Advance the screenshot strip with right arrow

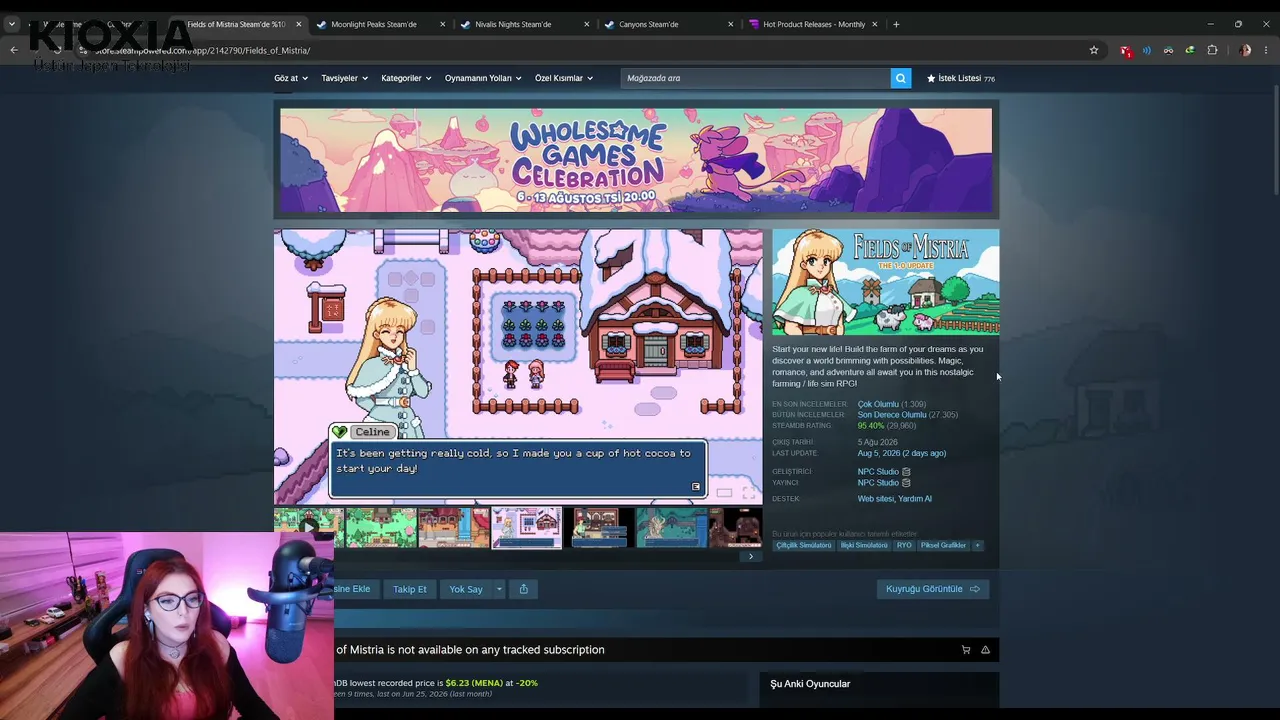(751, 557)
